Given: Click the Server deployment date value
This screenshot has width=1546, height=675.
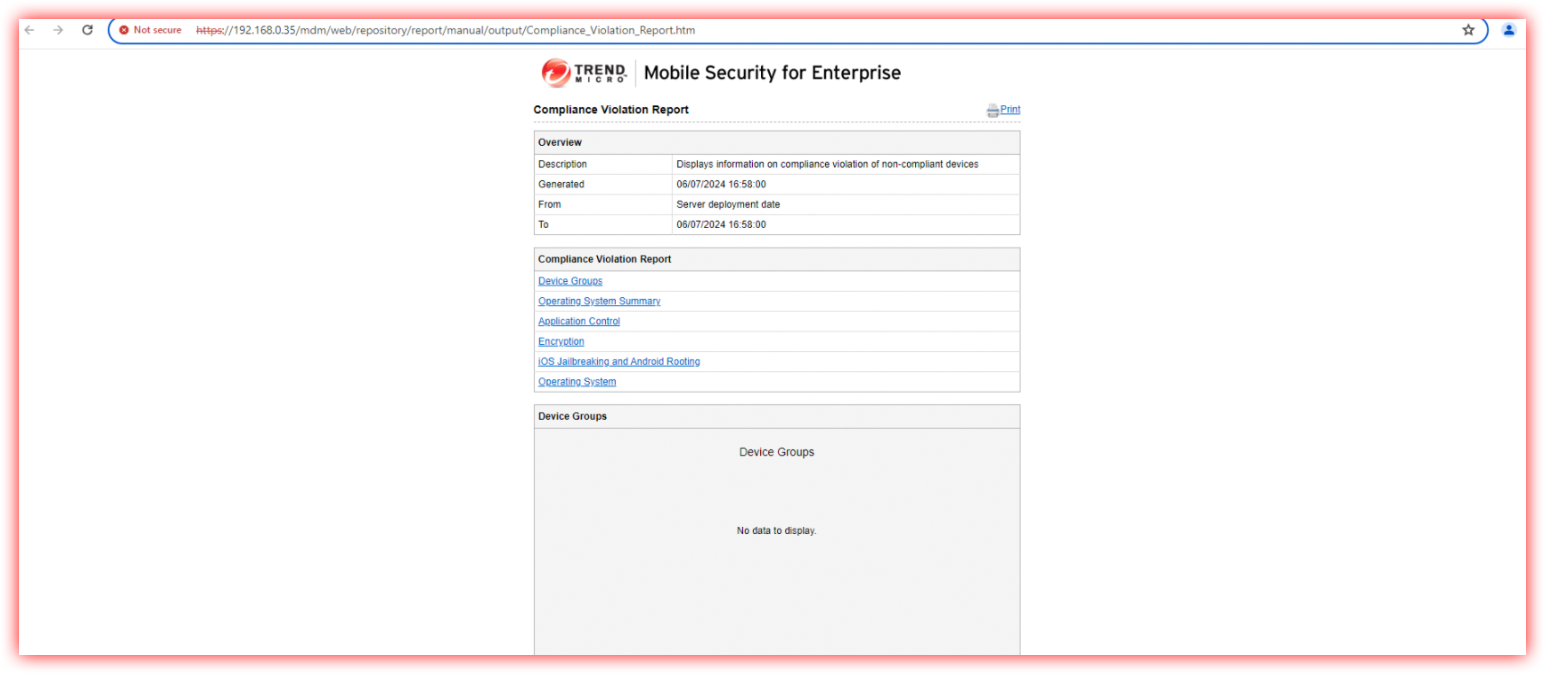Looking at the screenshot, I should coord(728,204).
